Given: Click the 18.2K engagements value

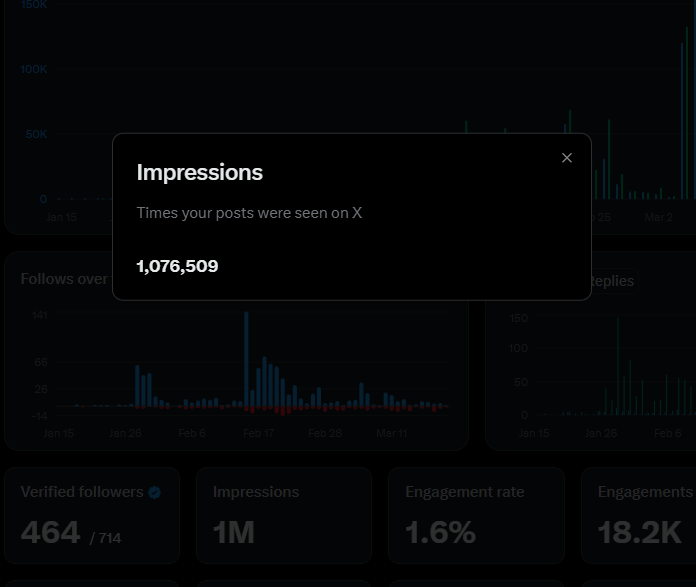Looking at the screenshot, I should click(x=640, y=532).
